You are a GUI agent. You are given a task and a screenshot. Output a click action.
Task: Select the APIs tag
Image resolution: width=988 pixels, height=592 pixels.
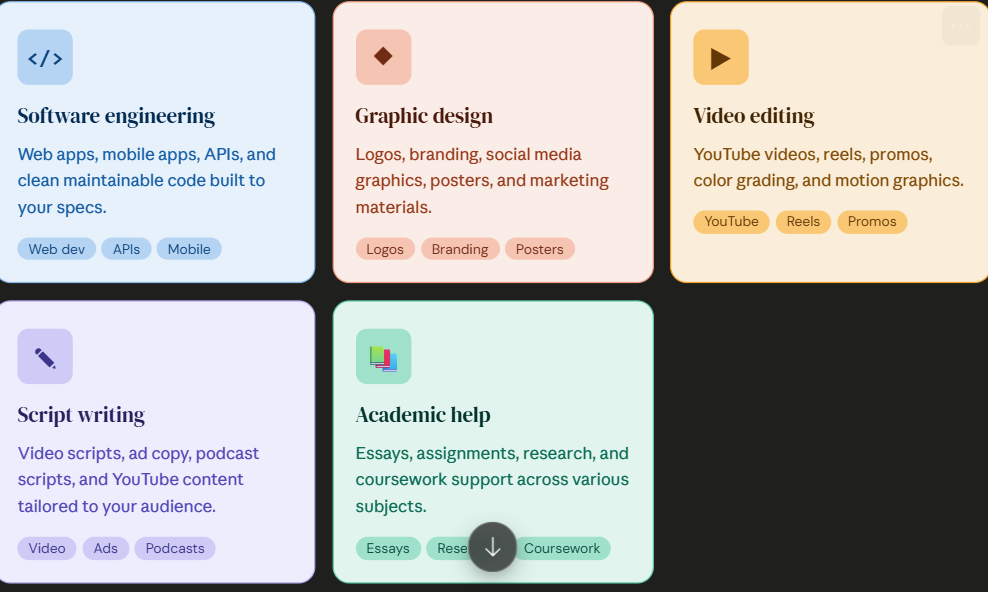click(126, 249)
